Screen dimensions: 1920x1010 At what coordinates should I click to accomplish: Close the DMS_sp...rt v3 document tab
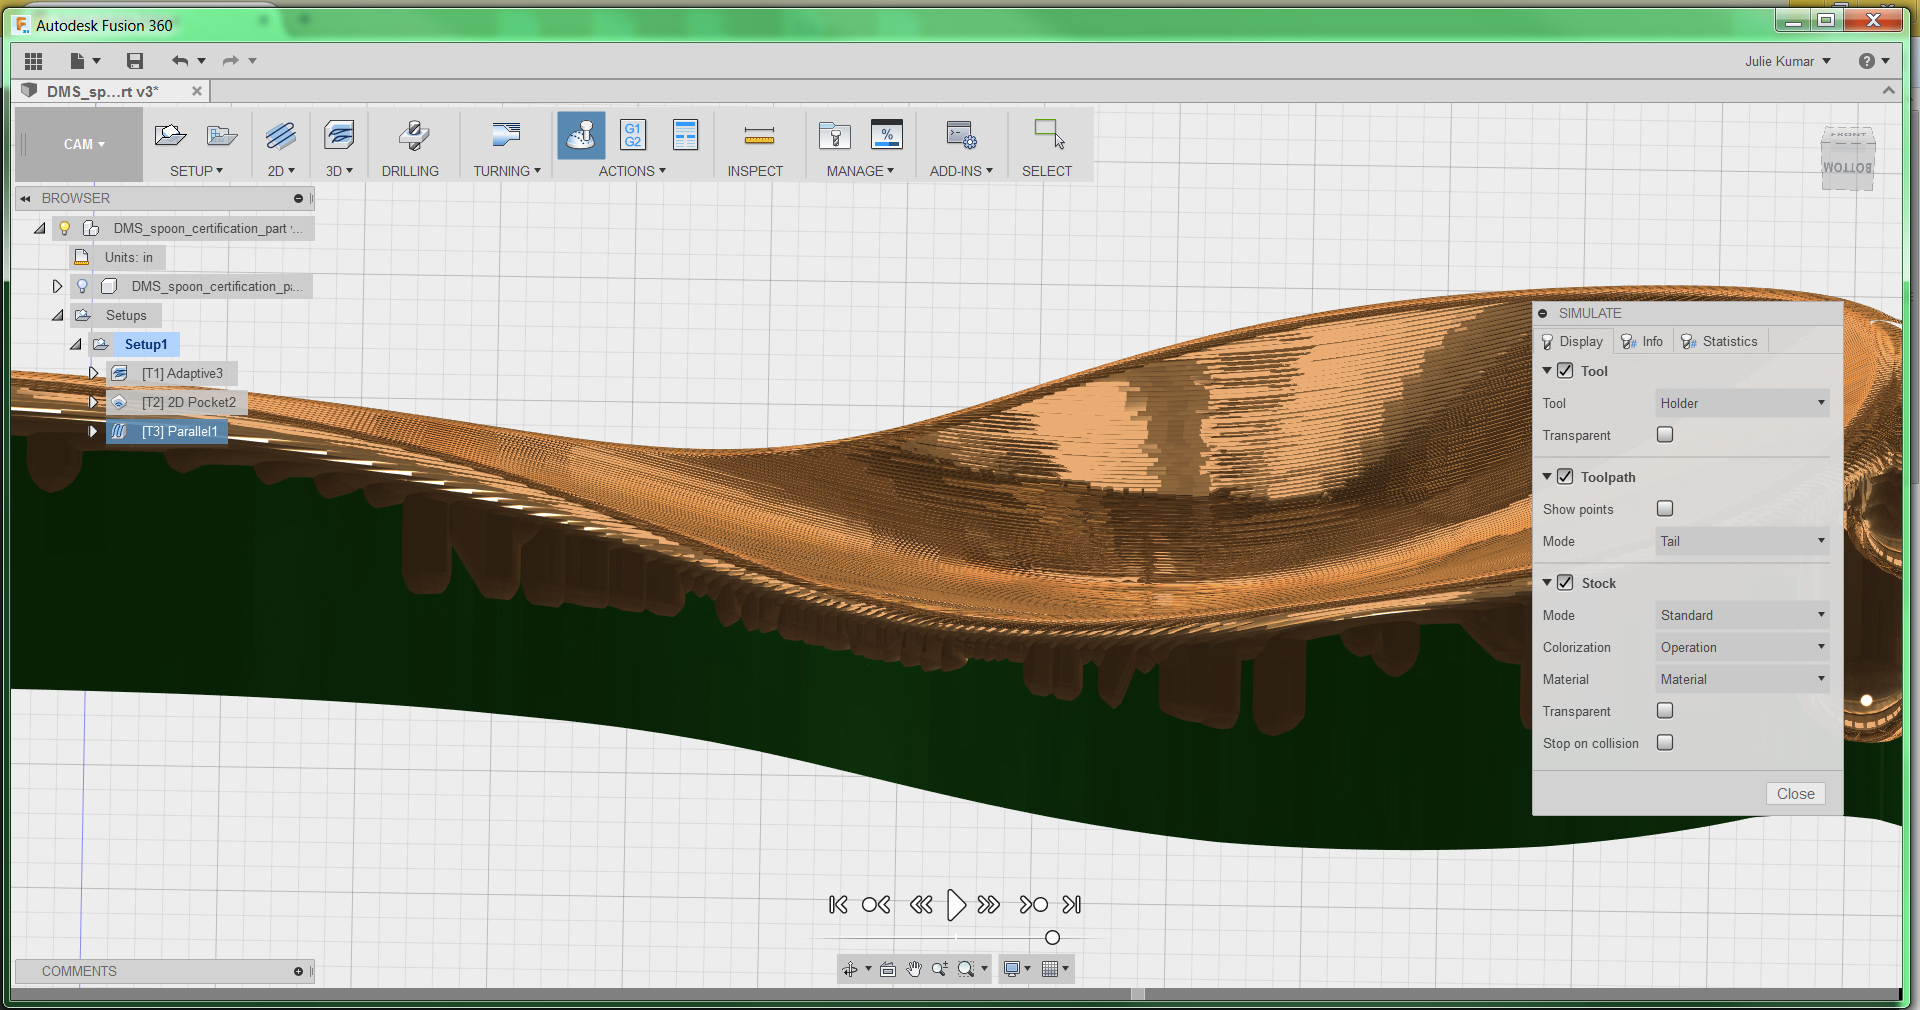pos(197,91)
